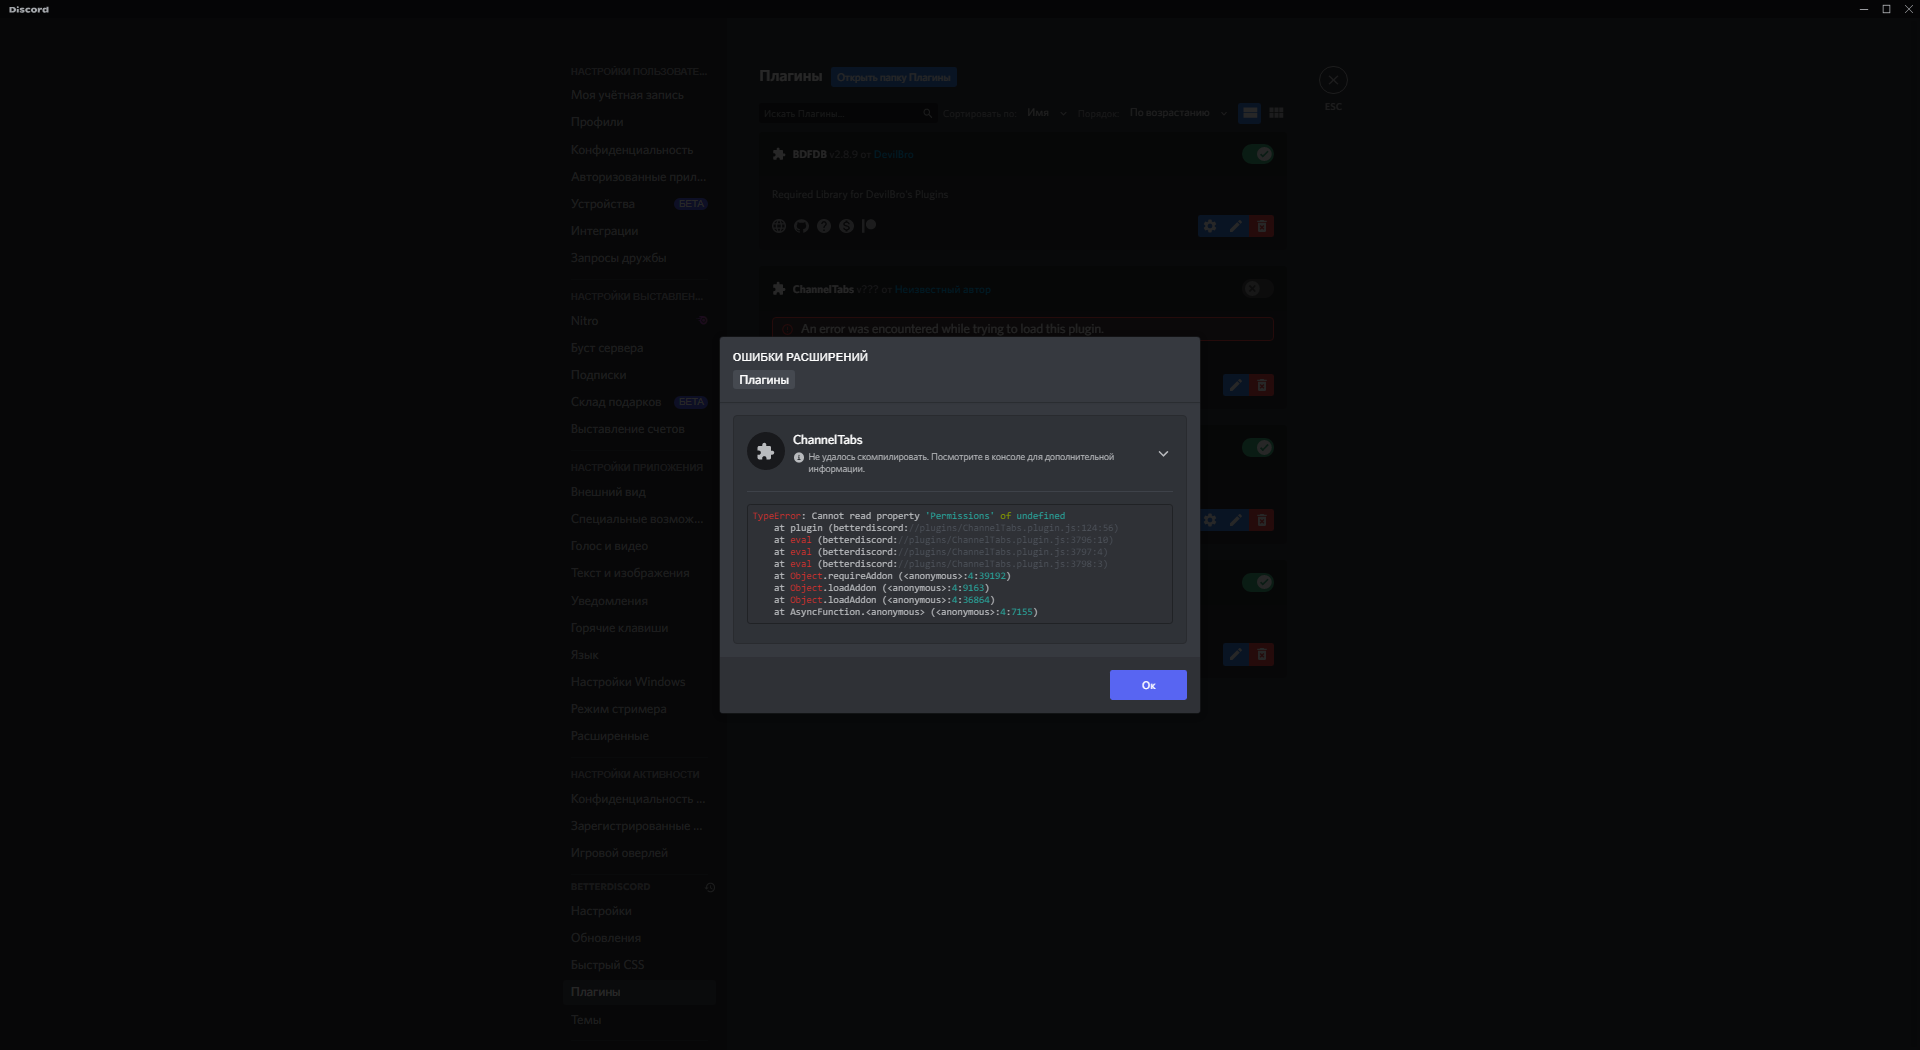The width and height of the screenshot is (1920, 1050).
Task: Enable the ChannelTabs plugin toggle
Action: pyautogui.click(x=1257, y=289)
